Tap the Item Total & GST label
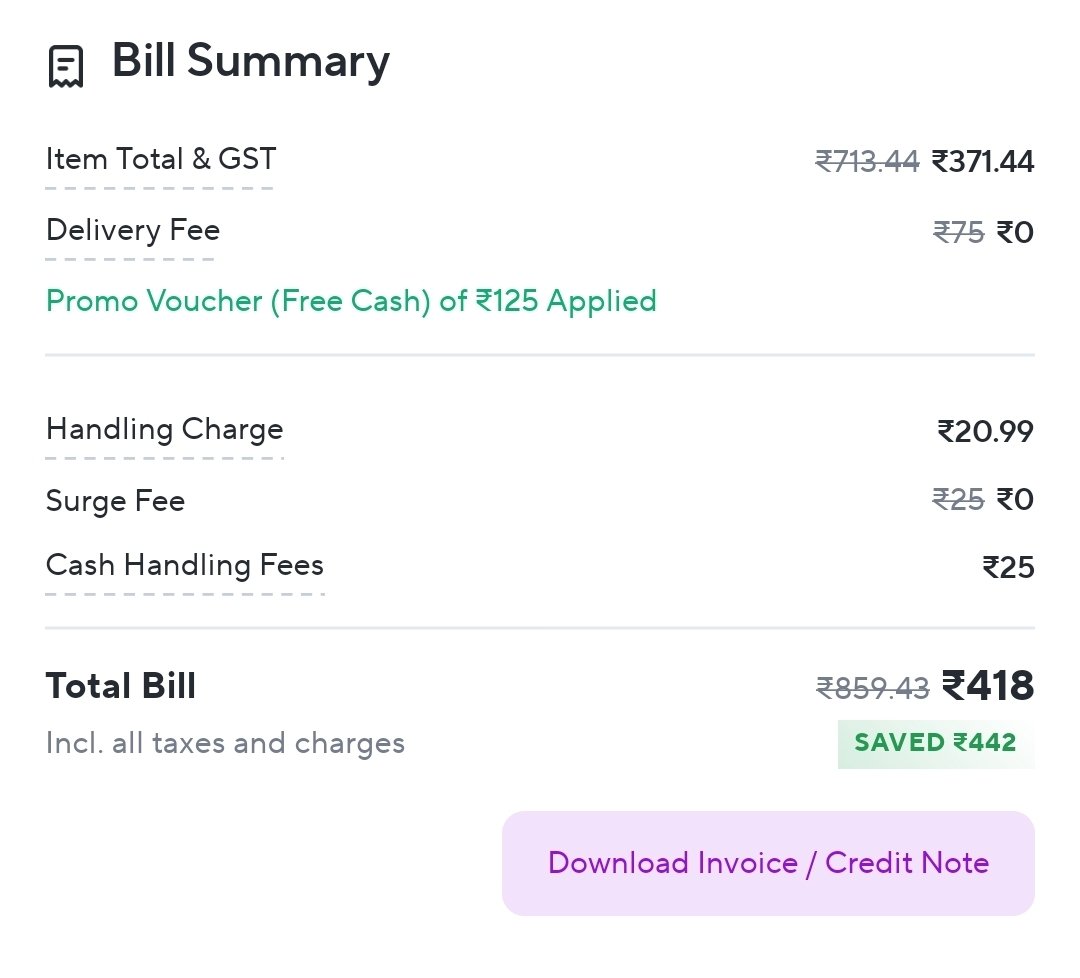 (x=160, y=159)
